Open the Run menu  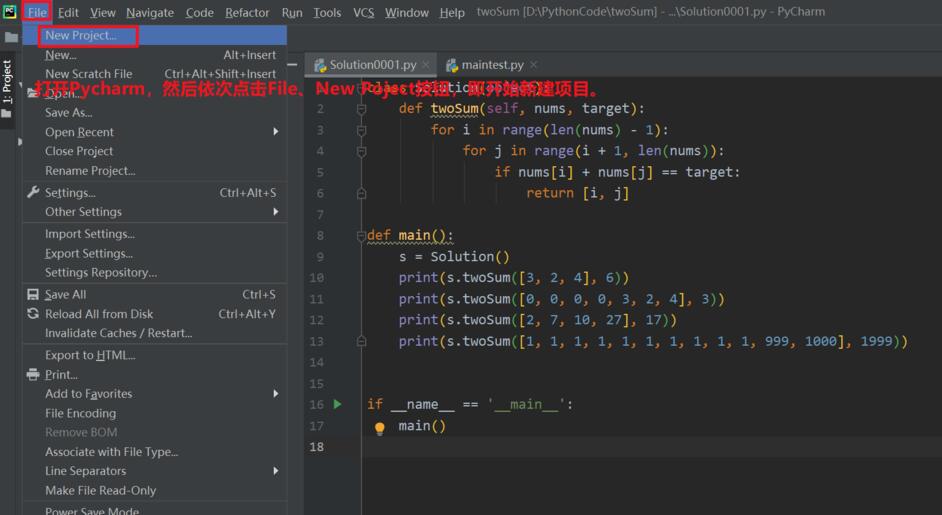point(292,12)
